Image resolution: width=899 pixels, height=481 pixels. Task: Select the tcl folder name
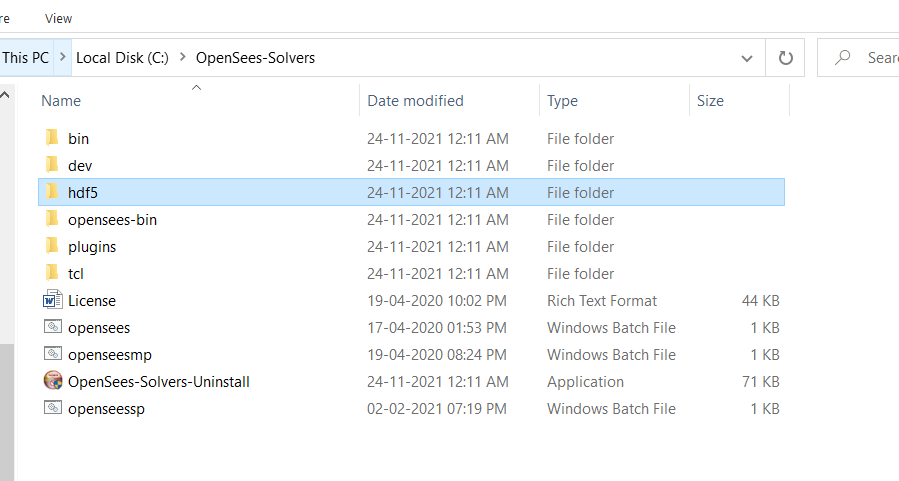tap(76, 273)
